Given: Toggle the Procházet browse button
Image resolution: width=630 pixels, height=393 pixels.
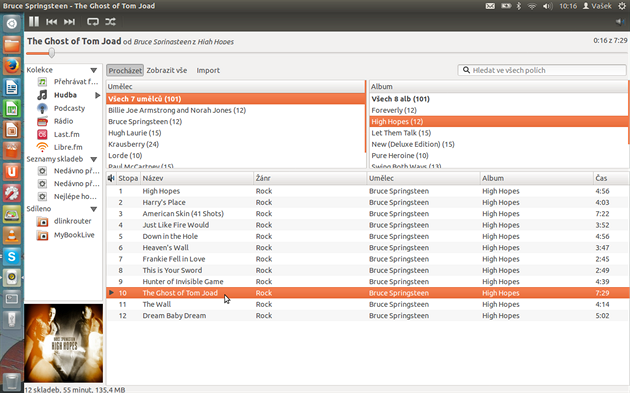Looking at the screenshot, I should point(125,70).
